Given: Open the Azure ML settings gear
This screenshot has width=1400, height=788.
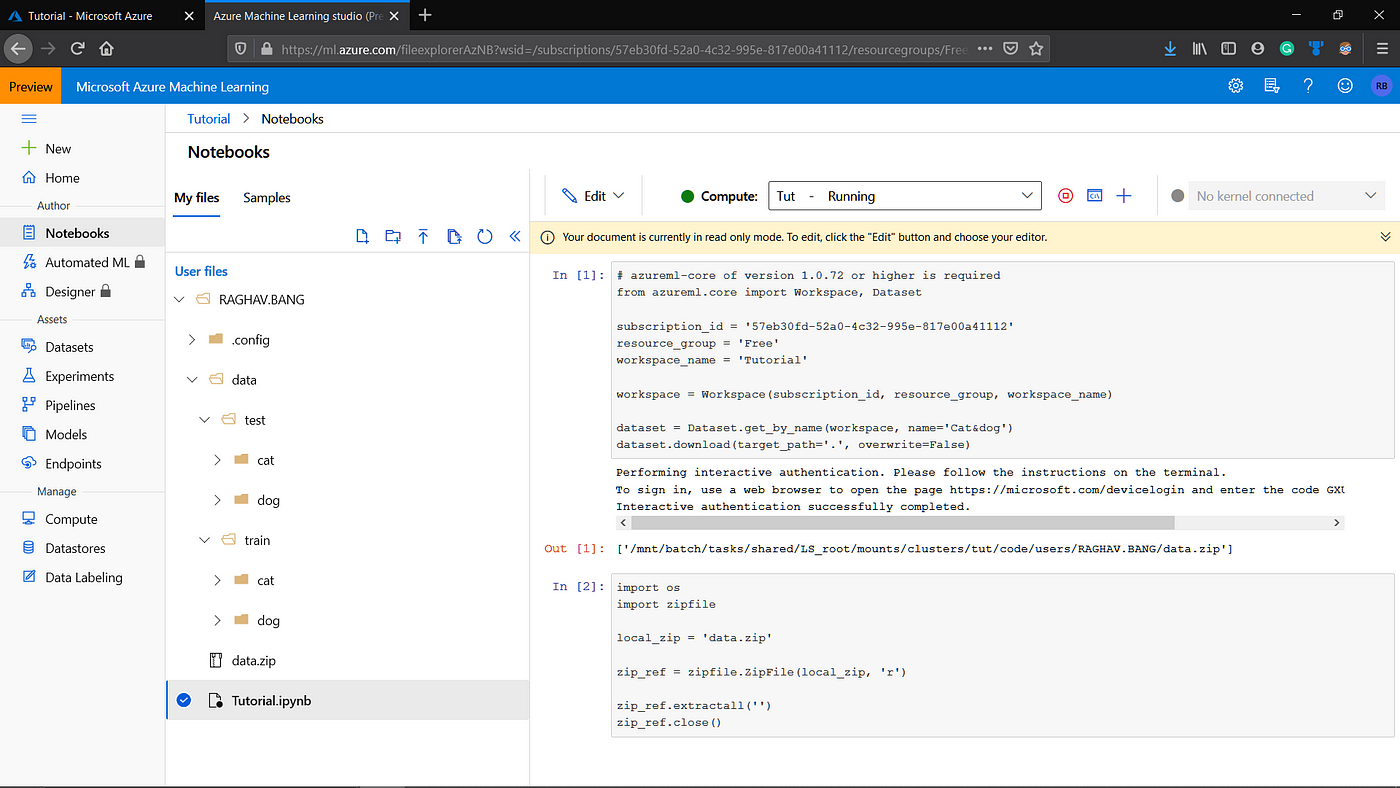Looking at the screenshot, I should tap(1236, 86).
